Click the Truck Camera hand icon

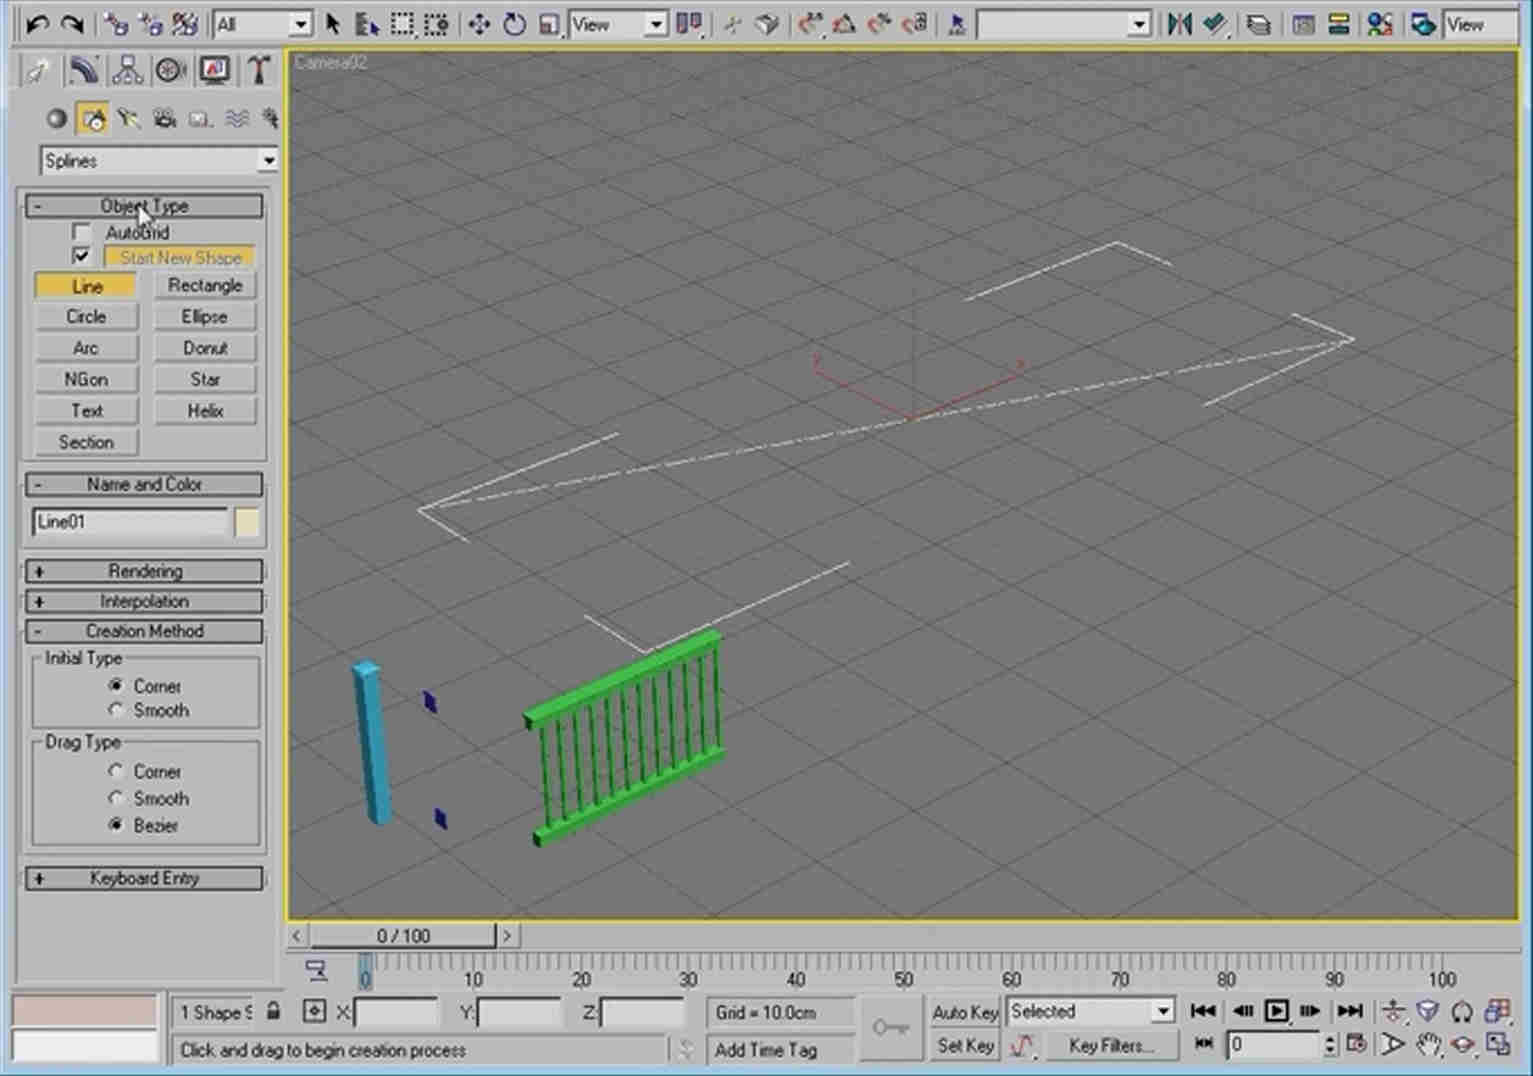coord(1428,1045)
